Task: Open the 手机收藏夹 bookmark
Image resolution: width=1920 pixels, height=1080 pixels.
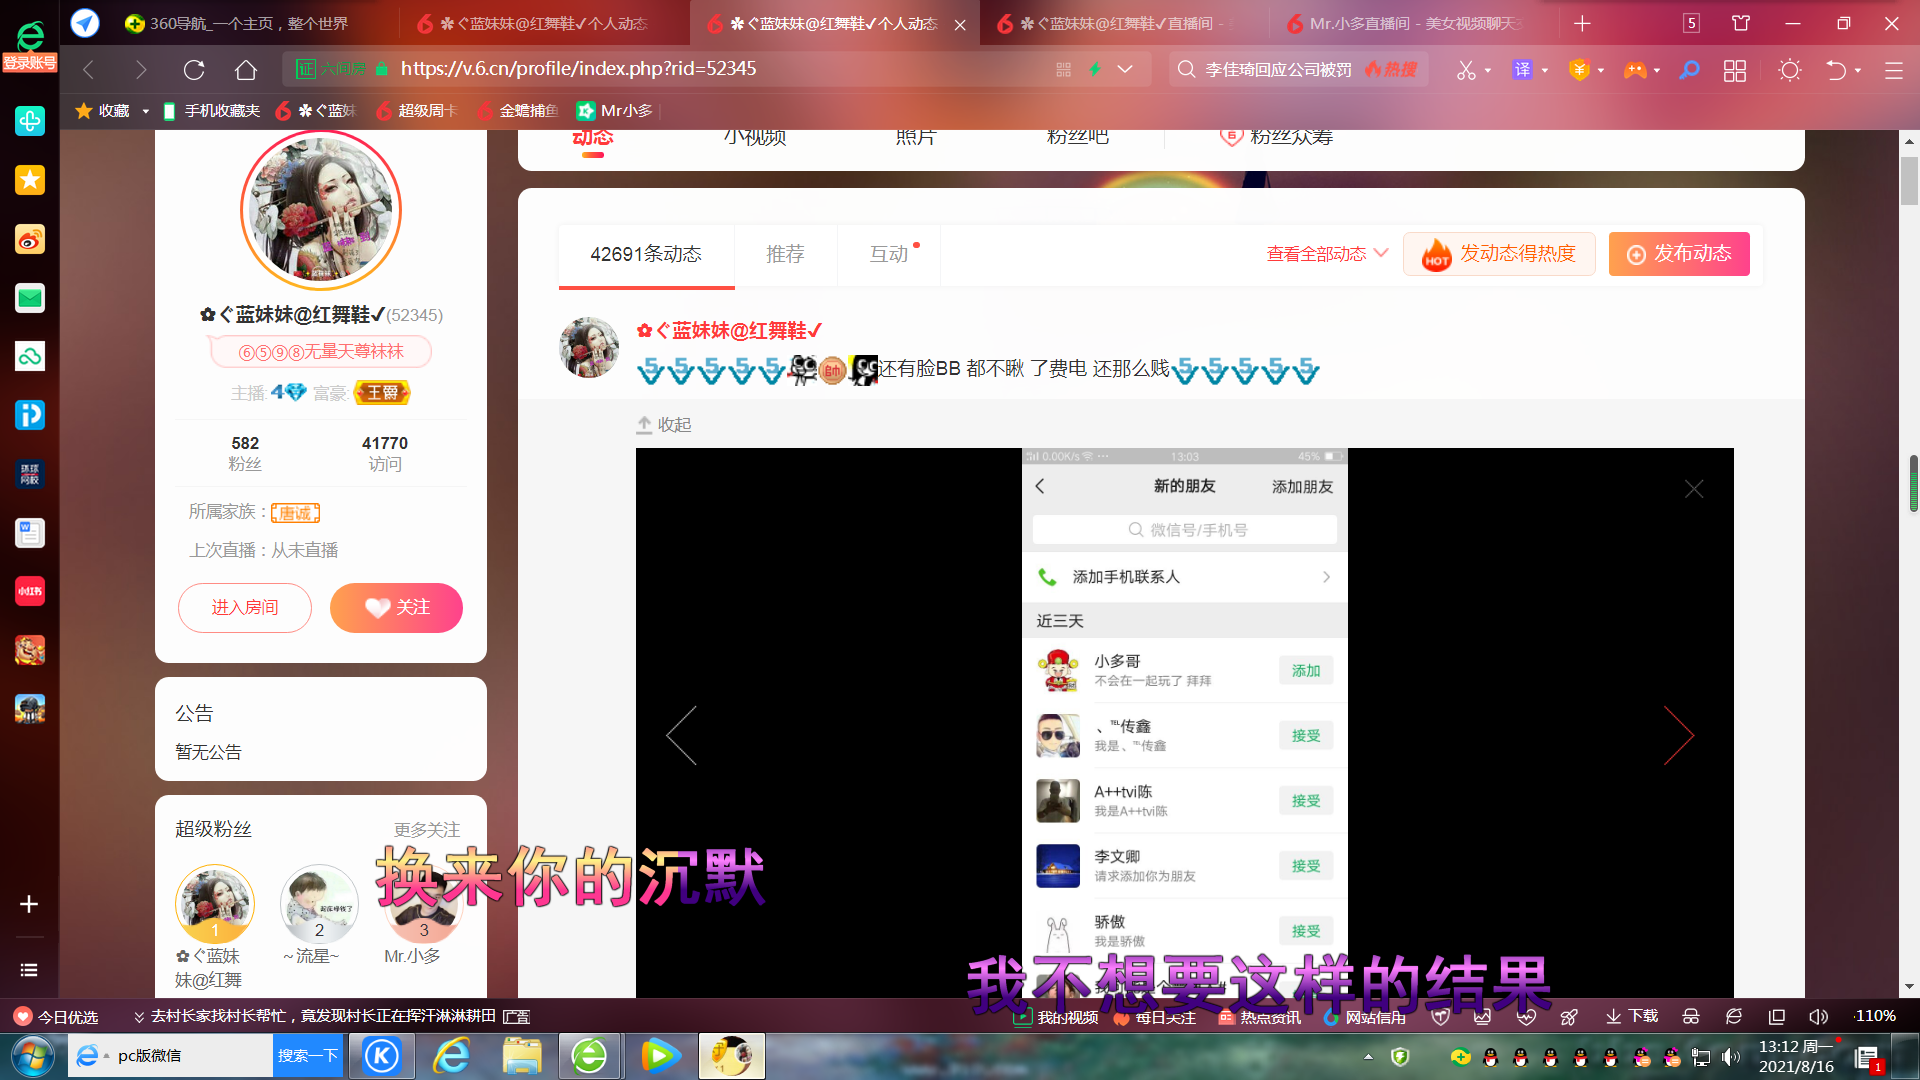Action: (211, 111)
